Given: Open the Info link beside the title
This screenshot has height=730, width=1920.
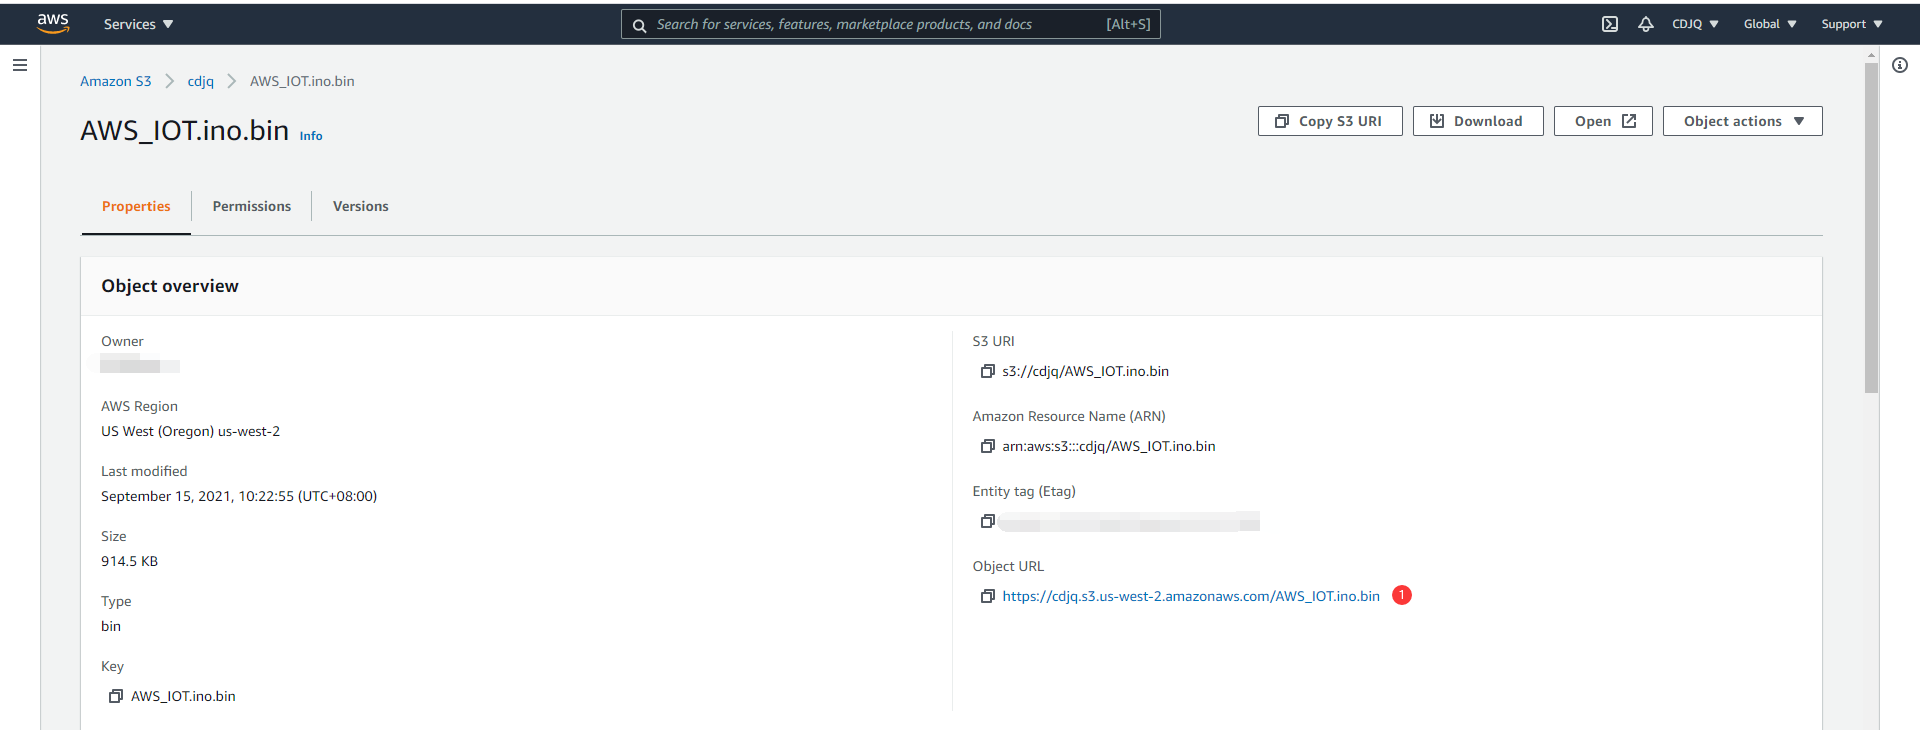Looking at the screenshot, I should (311, 136).
